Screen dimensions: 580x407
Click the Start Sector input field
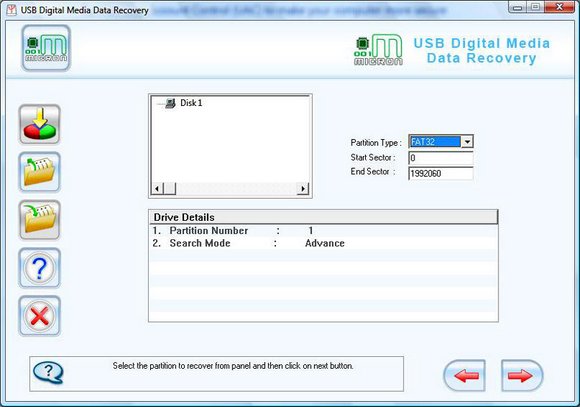[441, 158]
